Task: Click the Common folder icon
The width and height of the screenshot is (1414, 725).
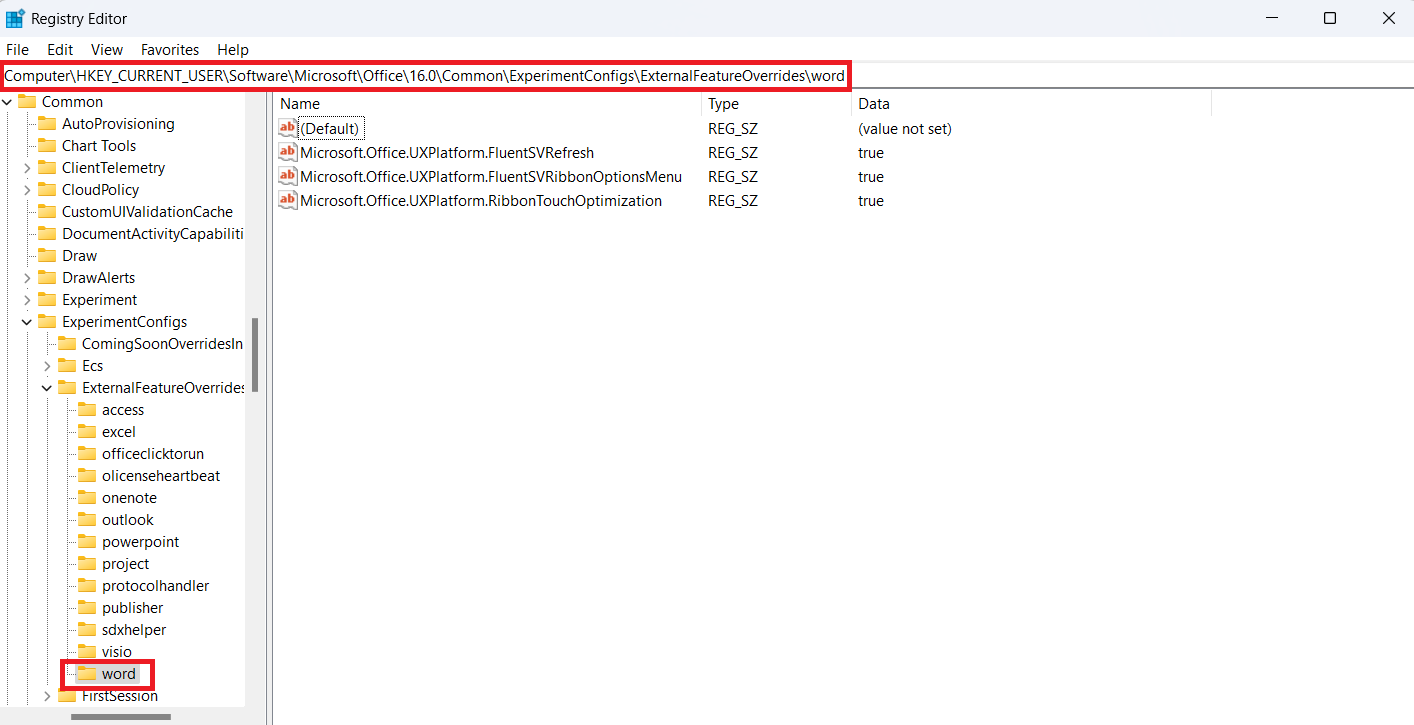Action: tap(27, 102)
